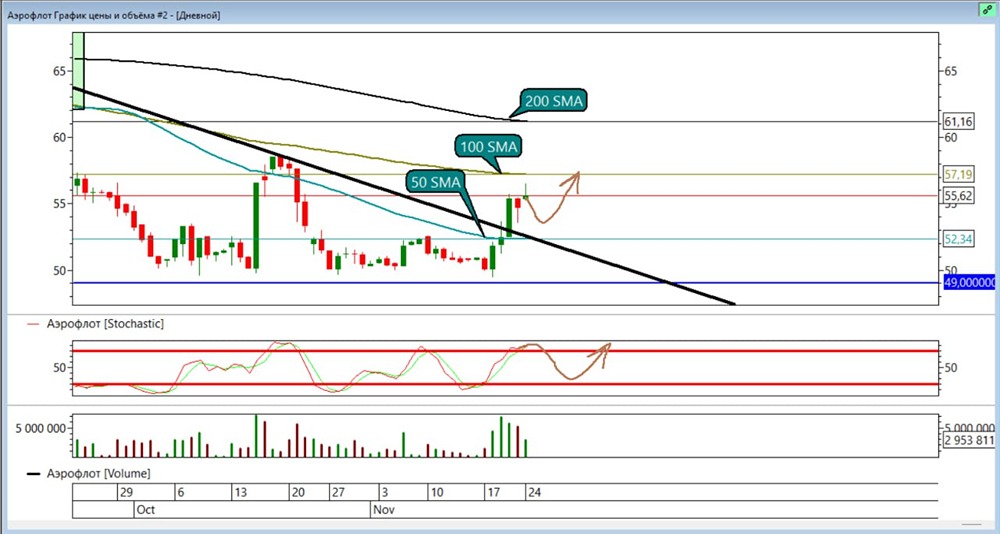This screenshot has height=534, width=1000.
Task: Click the 2 953 811 volume value label
Action: click(x=969, y=440)
